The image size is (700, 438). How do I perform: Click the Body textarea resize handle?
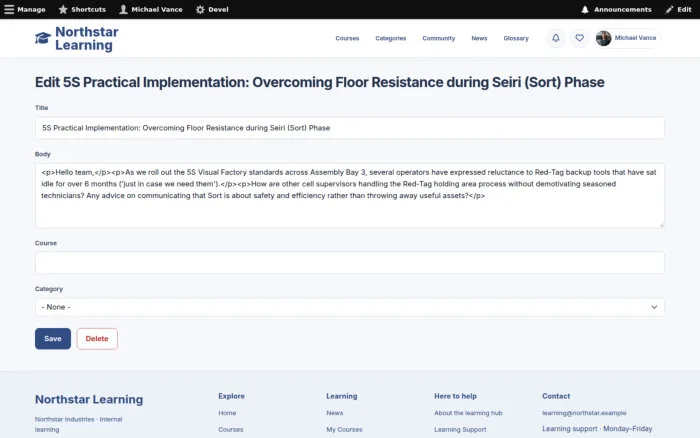click(x=661, y=225)
